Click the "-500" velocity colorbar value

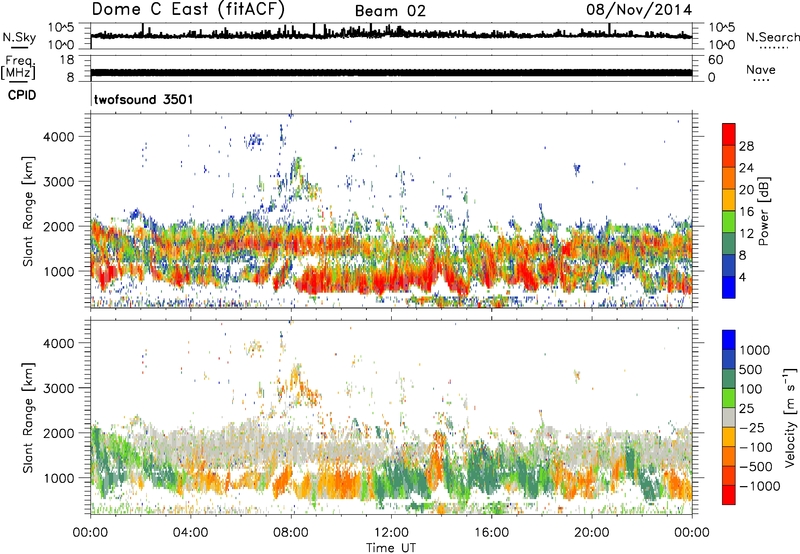click(x=756, y=466)
